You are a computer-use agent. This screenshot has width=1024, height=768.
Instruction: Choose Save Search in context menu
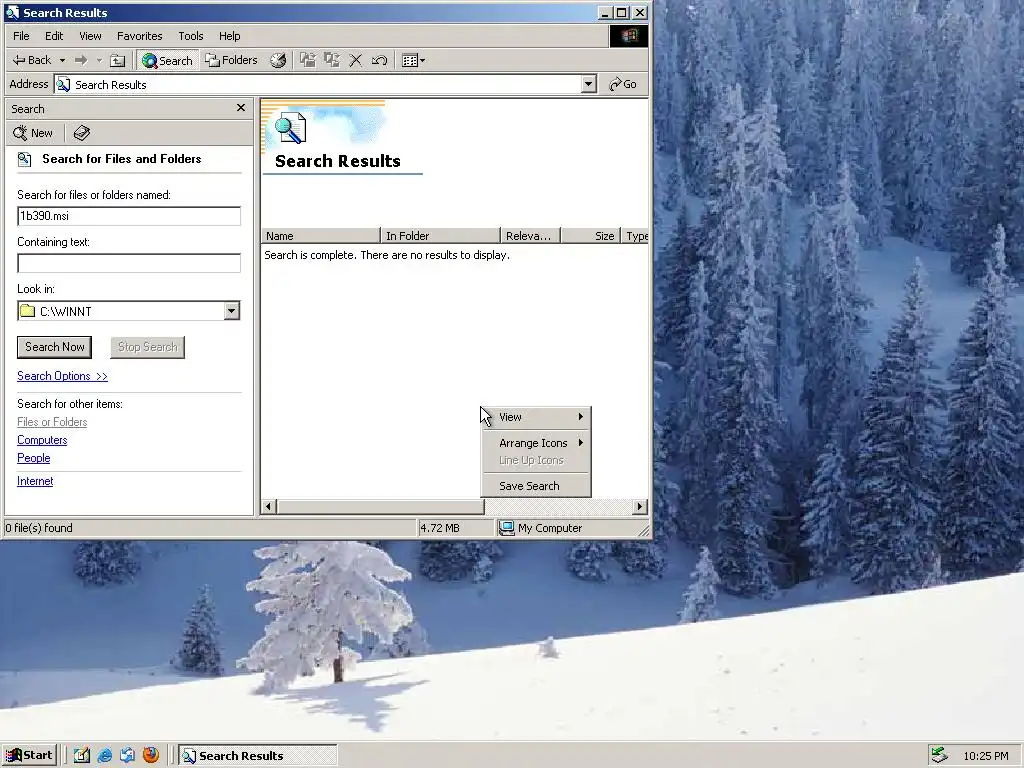[536, 486]
